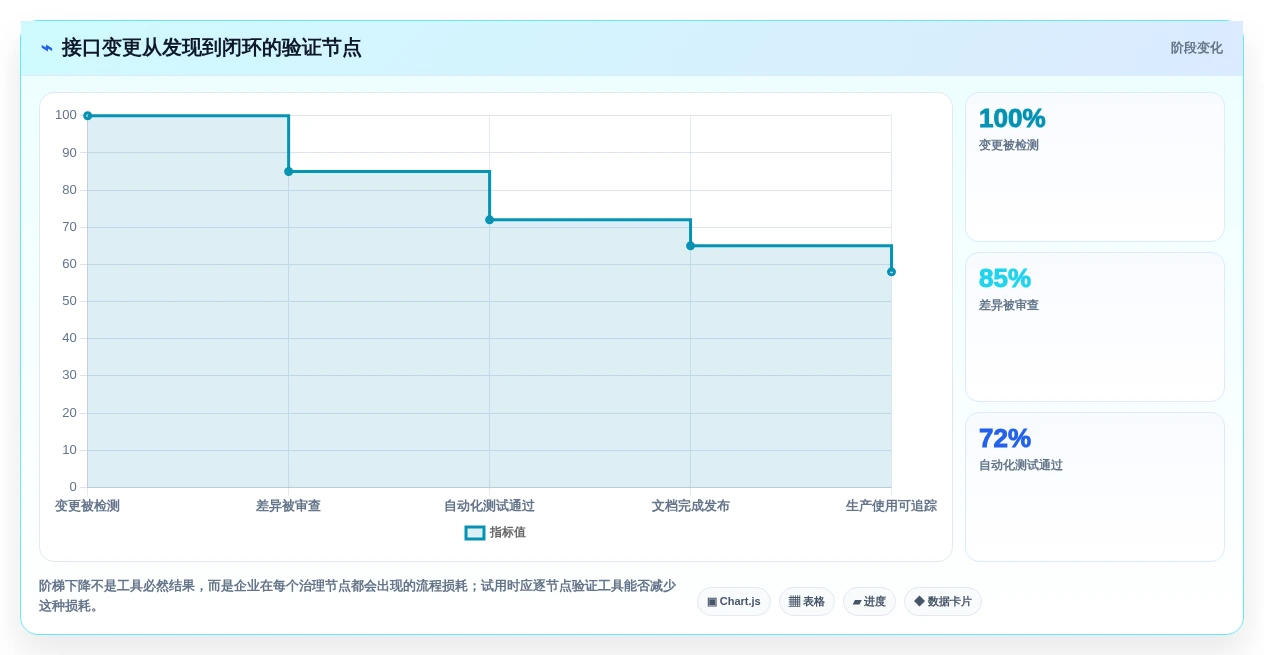The width and height of the screenshot is (1264, 655).
Task: Click the 85% 差异被审查 stat card
Action: pos(1095,327)
